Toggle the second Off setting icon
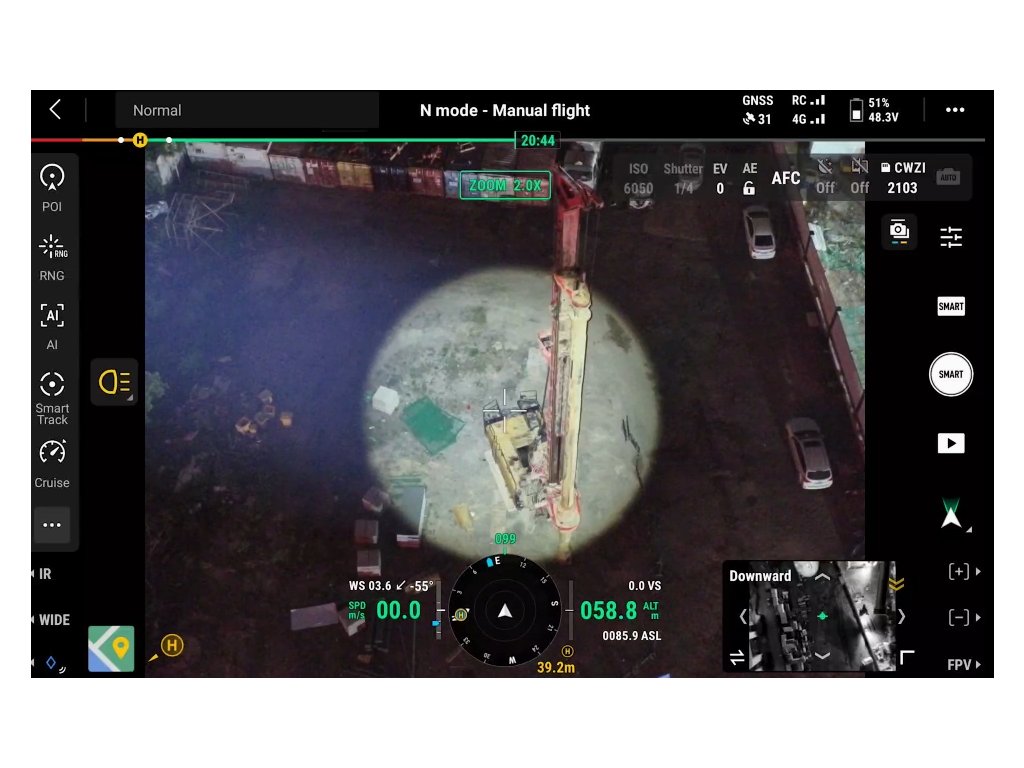 pyautogui.click(x=859, y=177)
